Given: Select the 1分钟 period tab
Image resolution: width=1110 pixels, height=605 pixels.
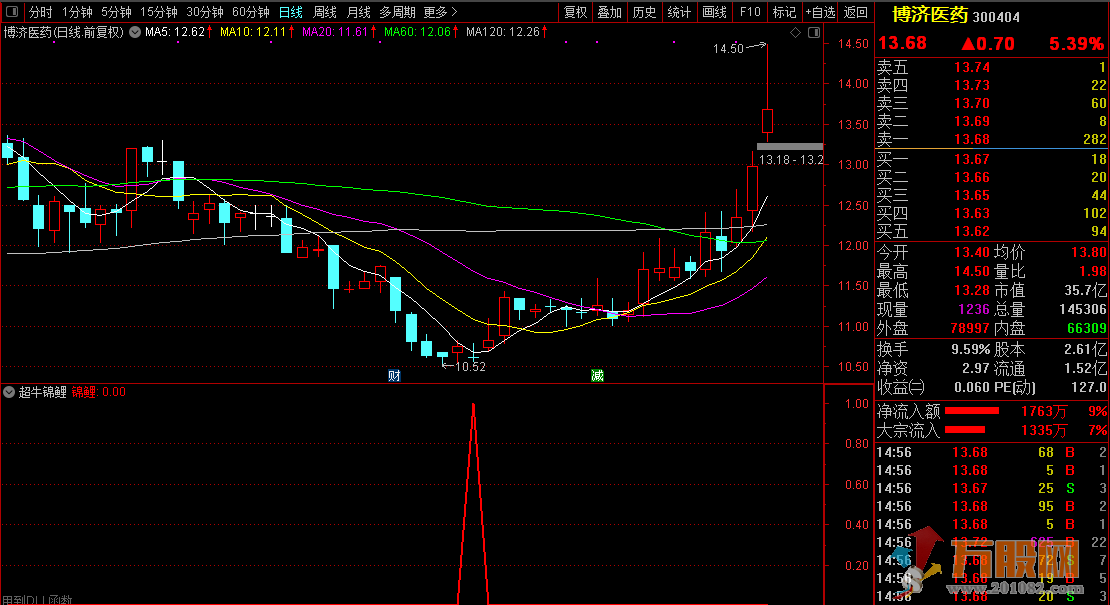Looking at the screenshot, I should 77,12.
